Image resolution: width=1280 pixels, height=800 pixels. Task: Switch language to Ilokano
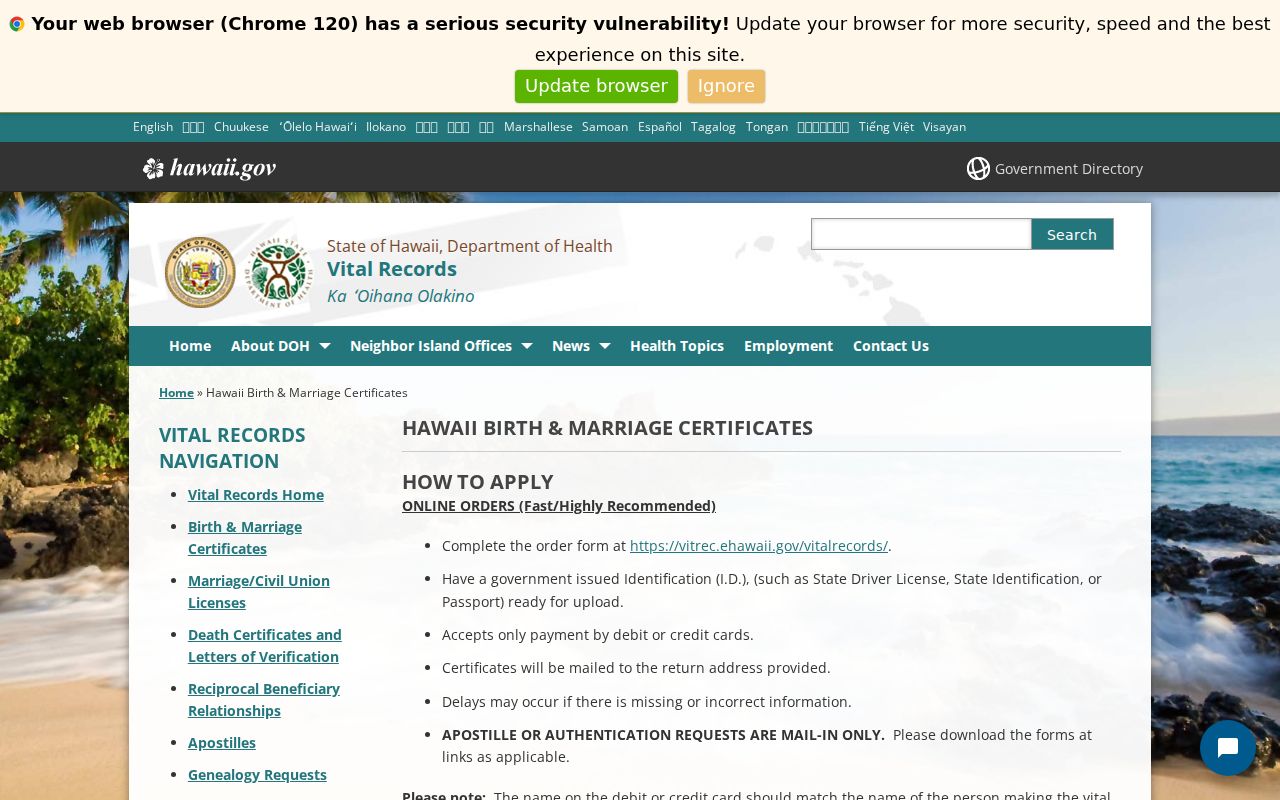click(386, 127)
